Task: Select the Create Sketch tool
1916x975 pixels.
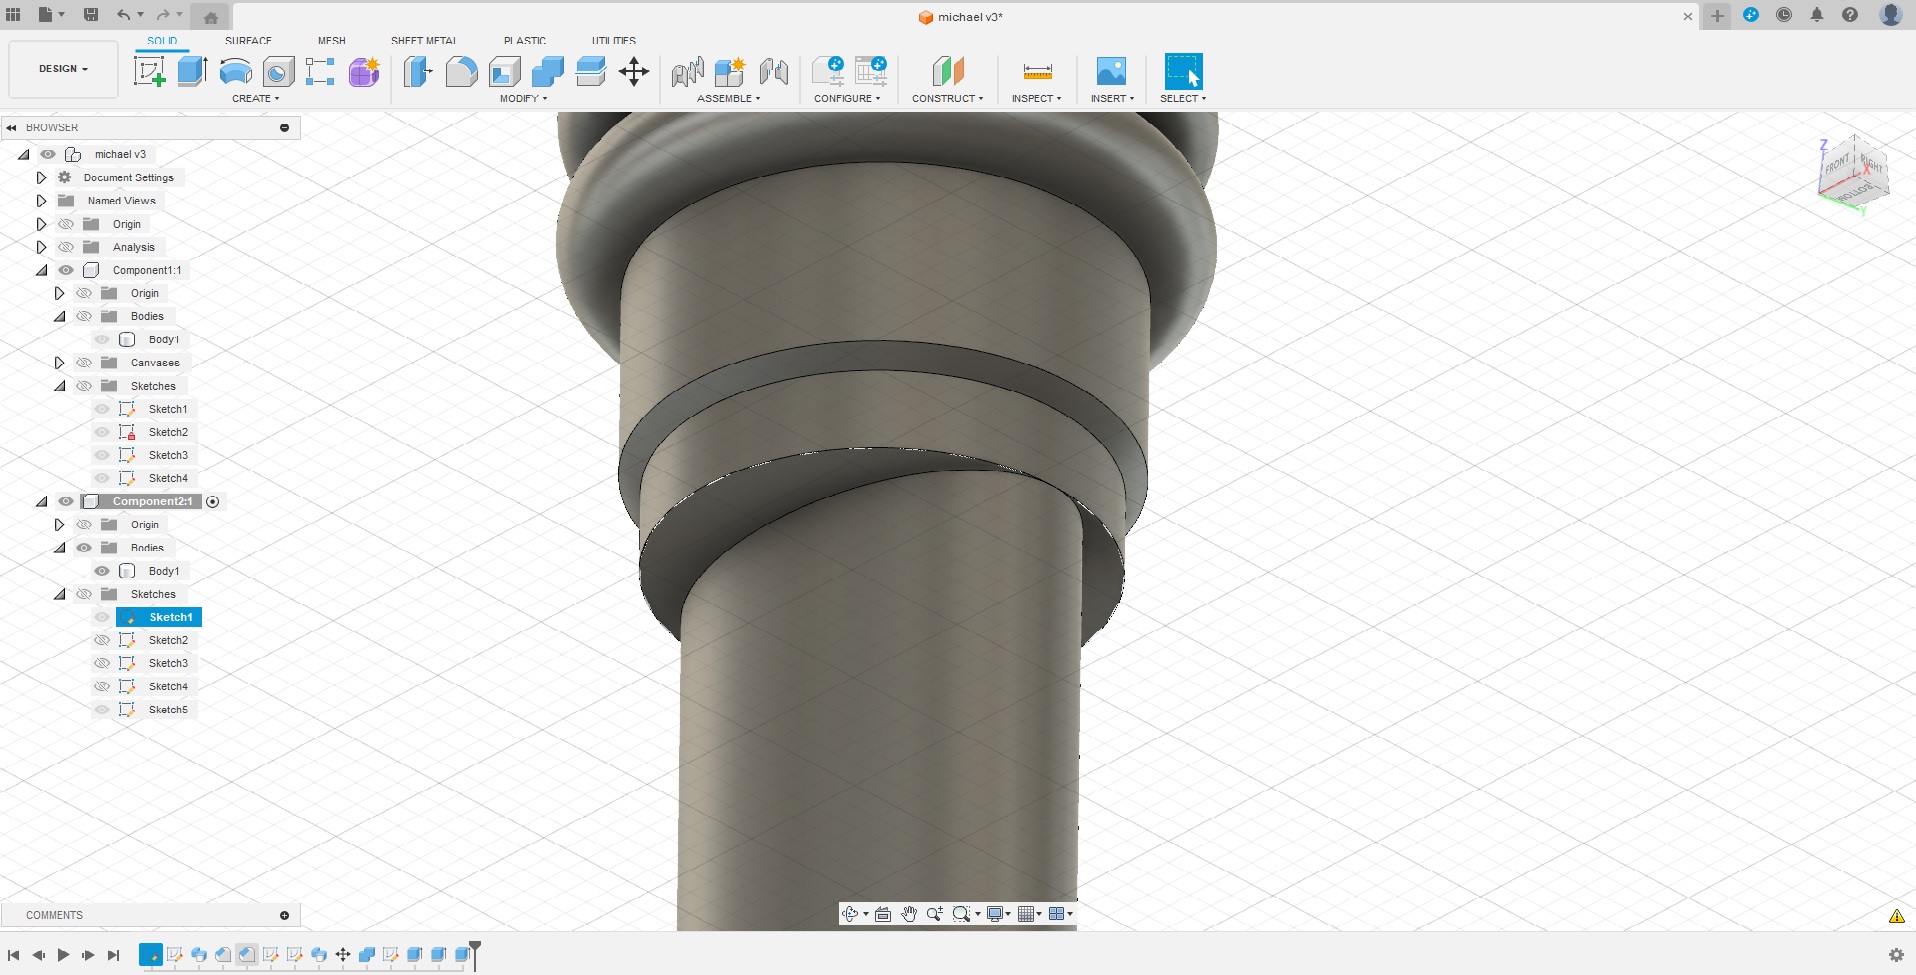Action: (x=150, y=71)
